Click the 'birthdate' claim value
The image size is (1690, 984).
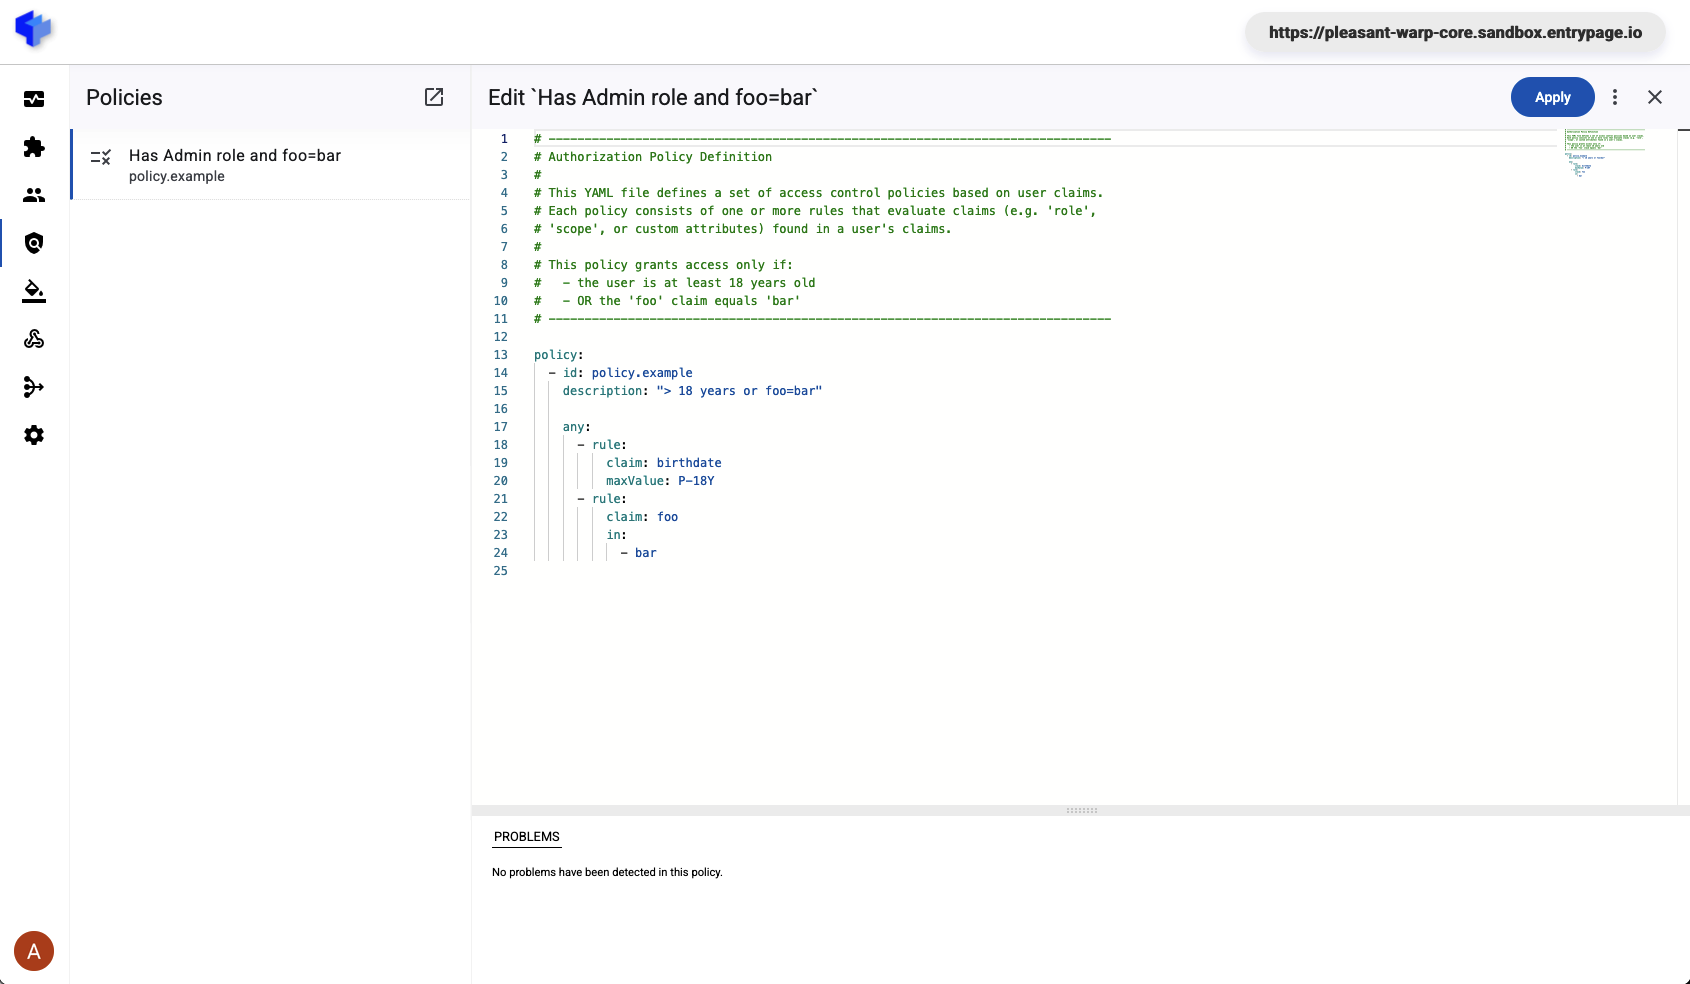pos(689,463)
